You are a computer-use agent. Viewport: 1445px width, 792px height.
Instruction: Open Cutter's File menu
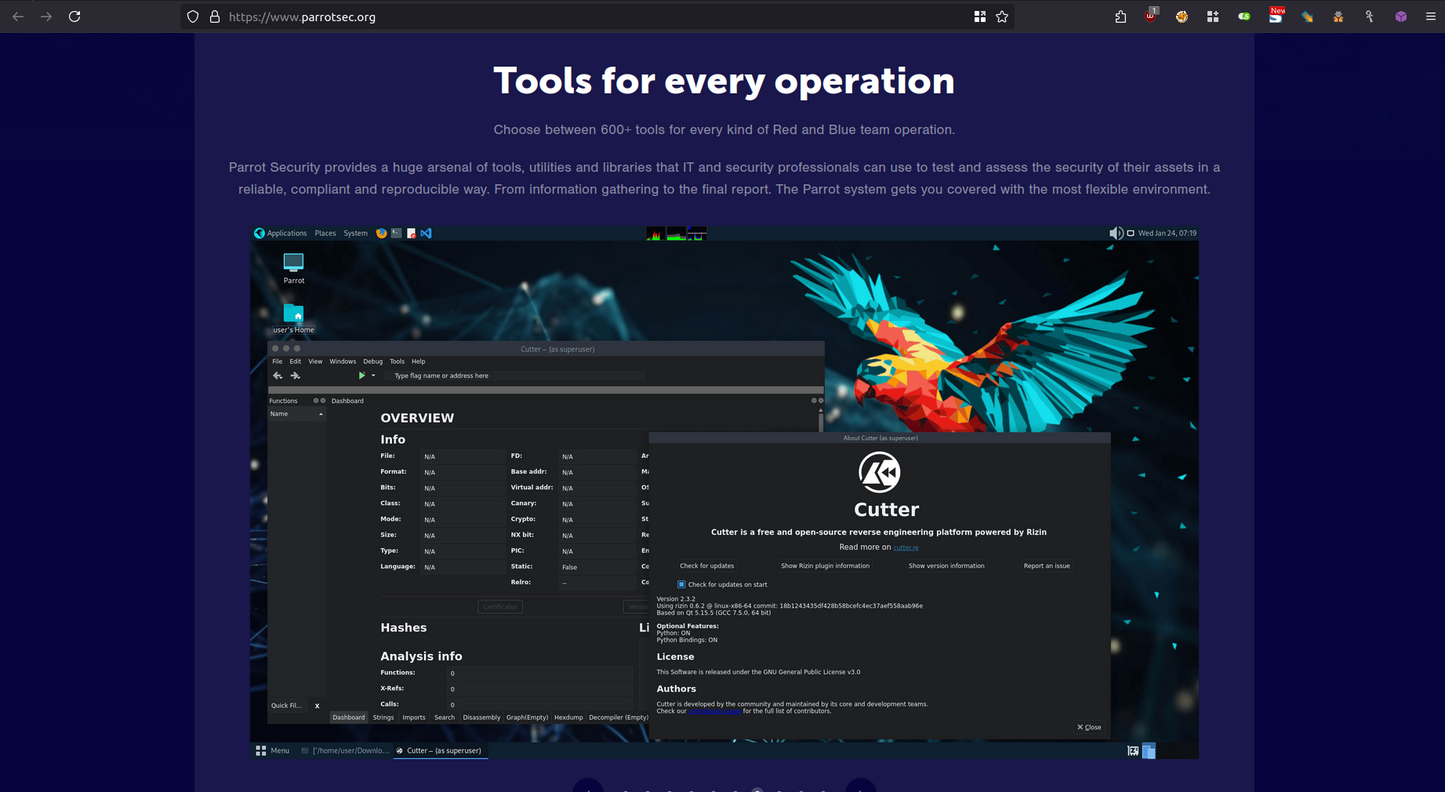click(277, 361)
